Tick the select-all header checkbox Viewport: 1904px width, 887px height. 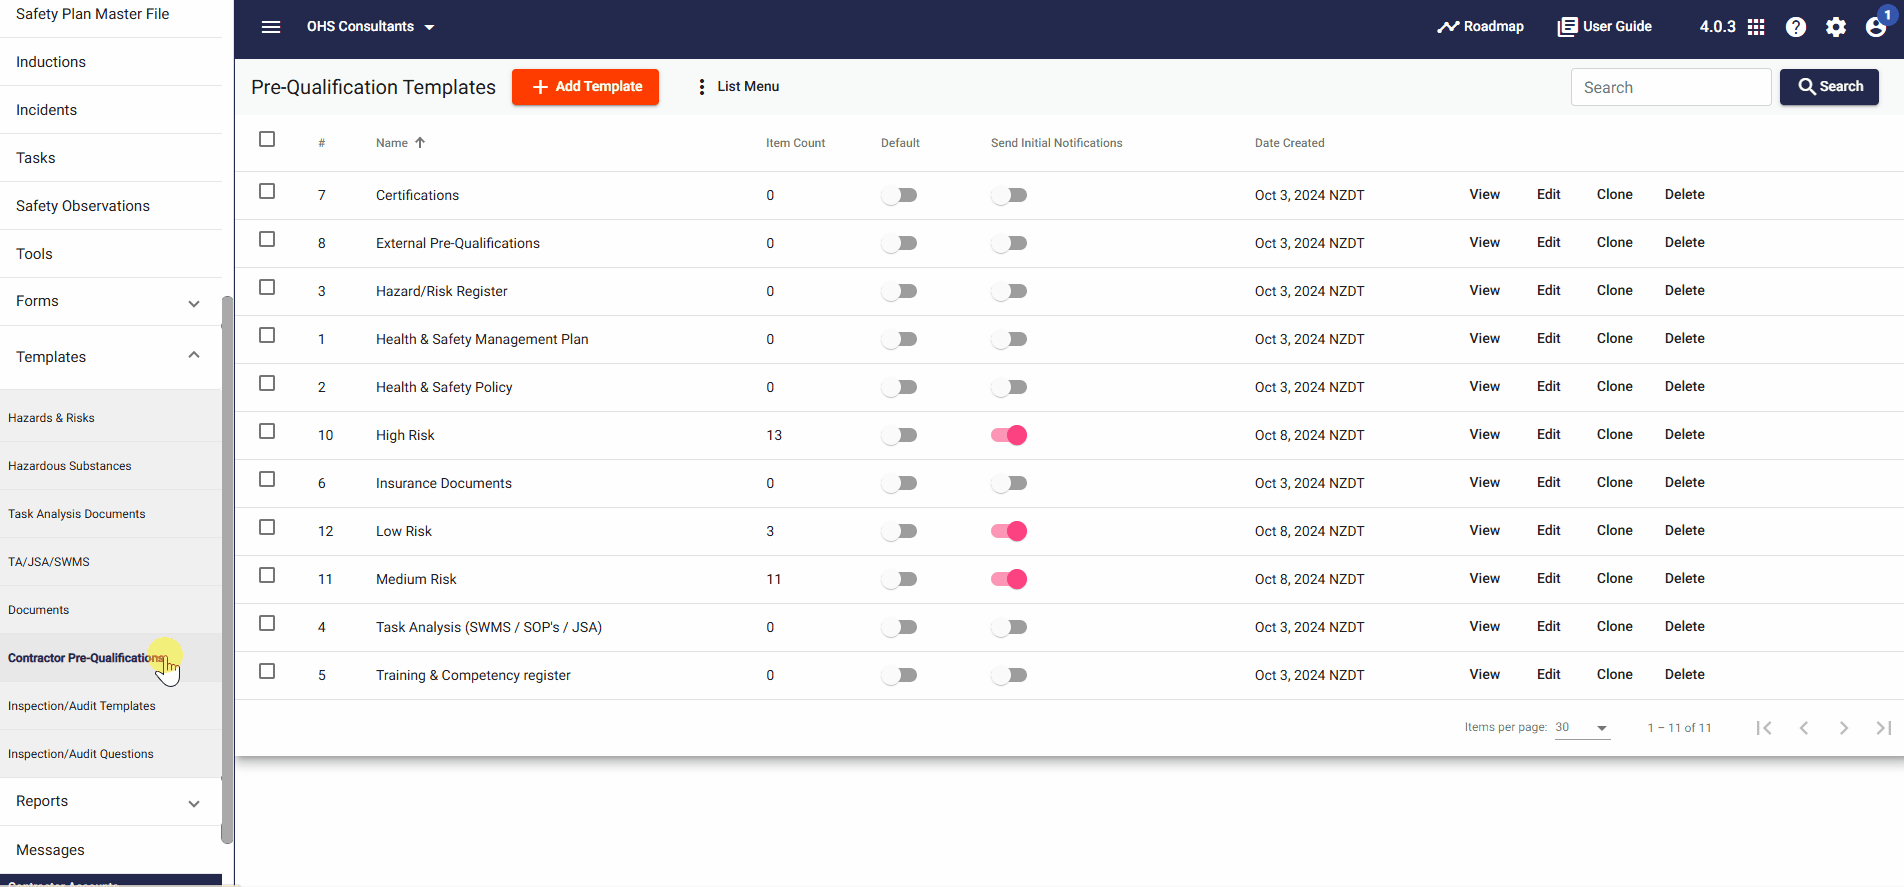pos(267,139)
